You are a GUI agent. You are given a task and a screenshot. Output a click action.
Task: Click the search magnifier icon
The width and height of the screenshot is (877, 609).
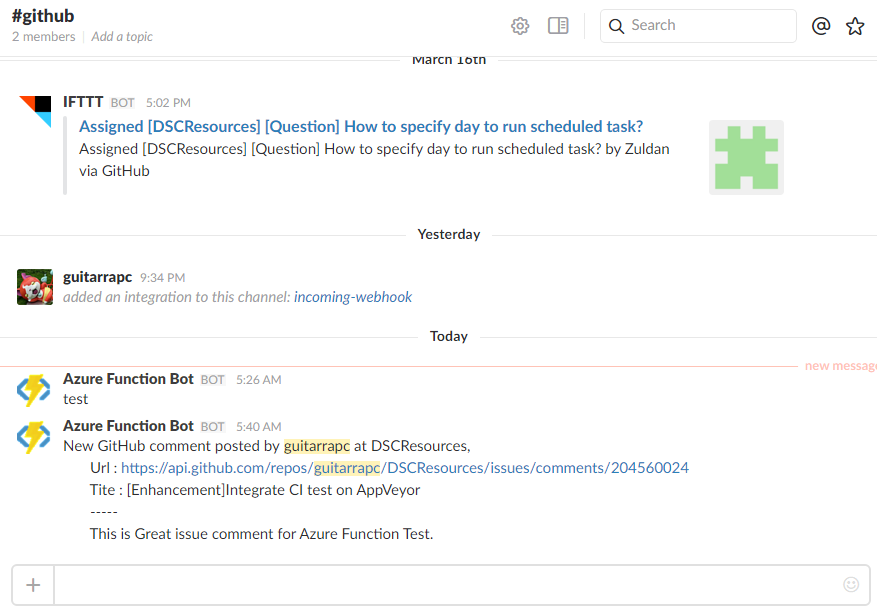click(x=616, y=26)
